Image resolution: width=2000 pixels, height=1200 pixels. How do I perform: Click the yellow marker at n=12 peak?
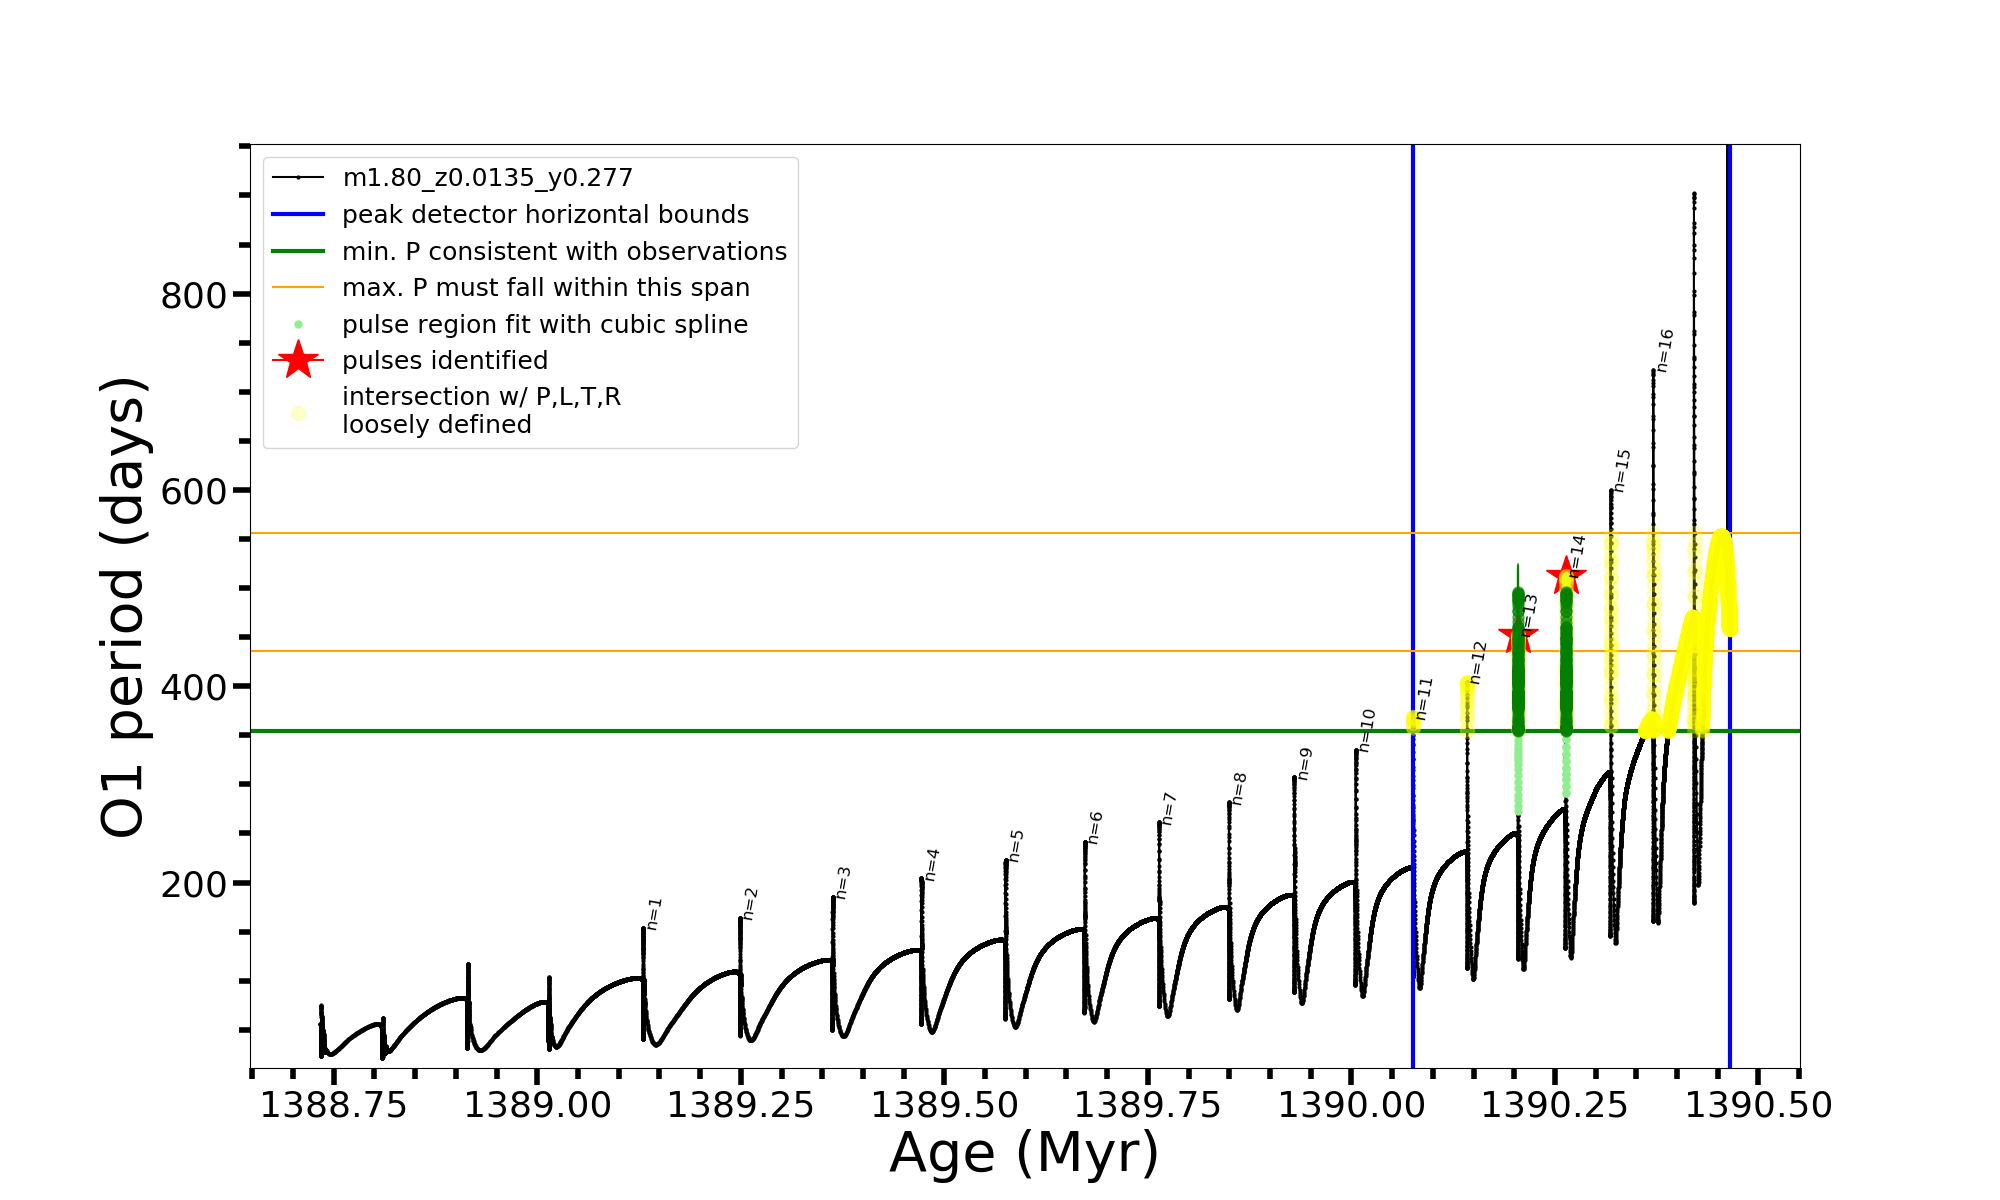(x=1467, y=700)
